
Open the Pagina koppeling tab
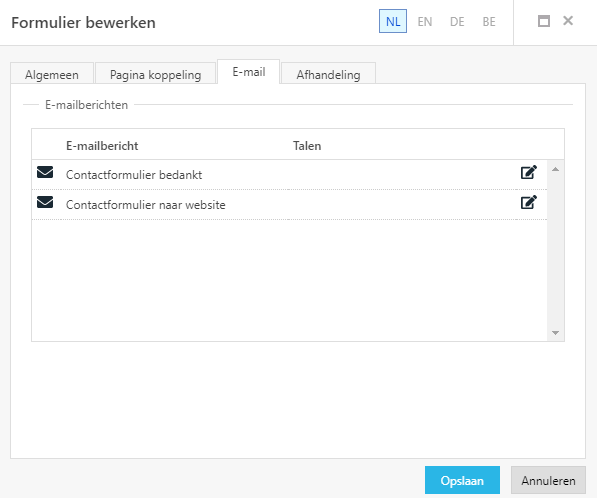click(x=155, y=73)
